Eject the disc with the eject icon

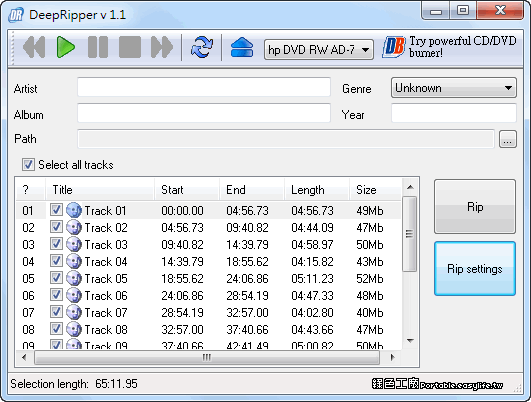pos(242,47)
